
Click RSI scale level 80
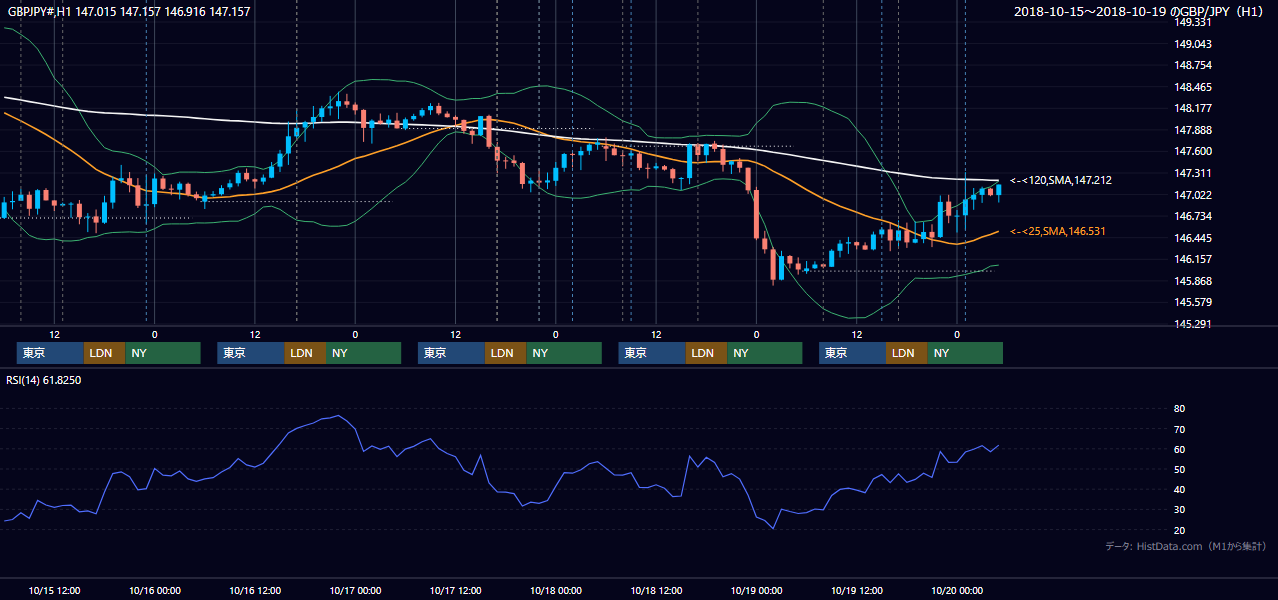pyautogui.click(x=1179, y=409)
